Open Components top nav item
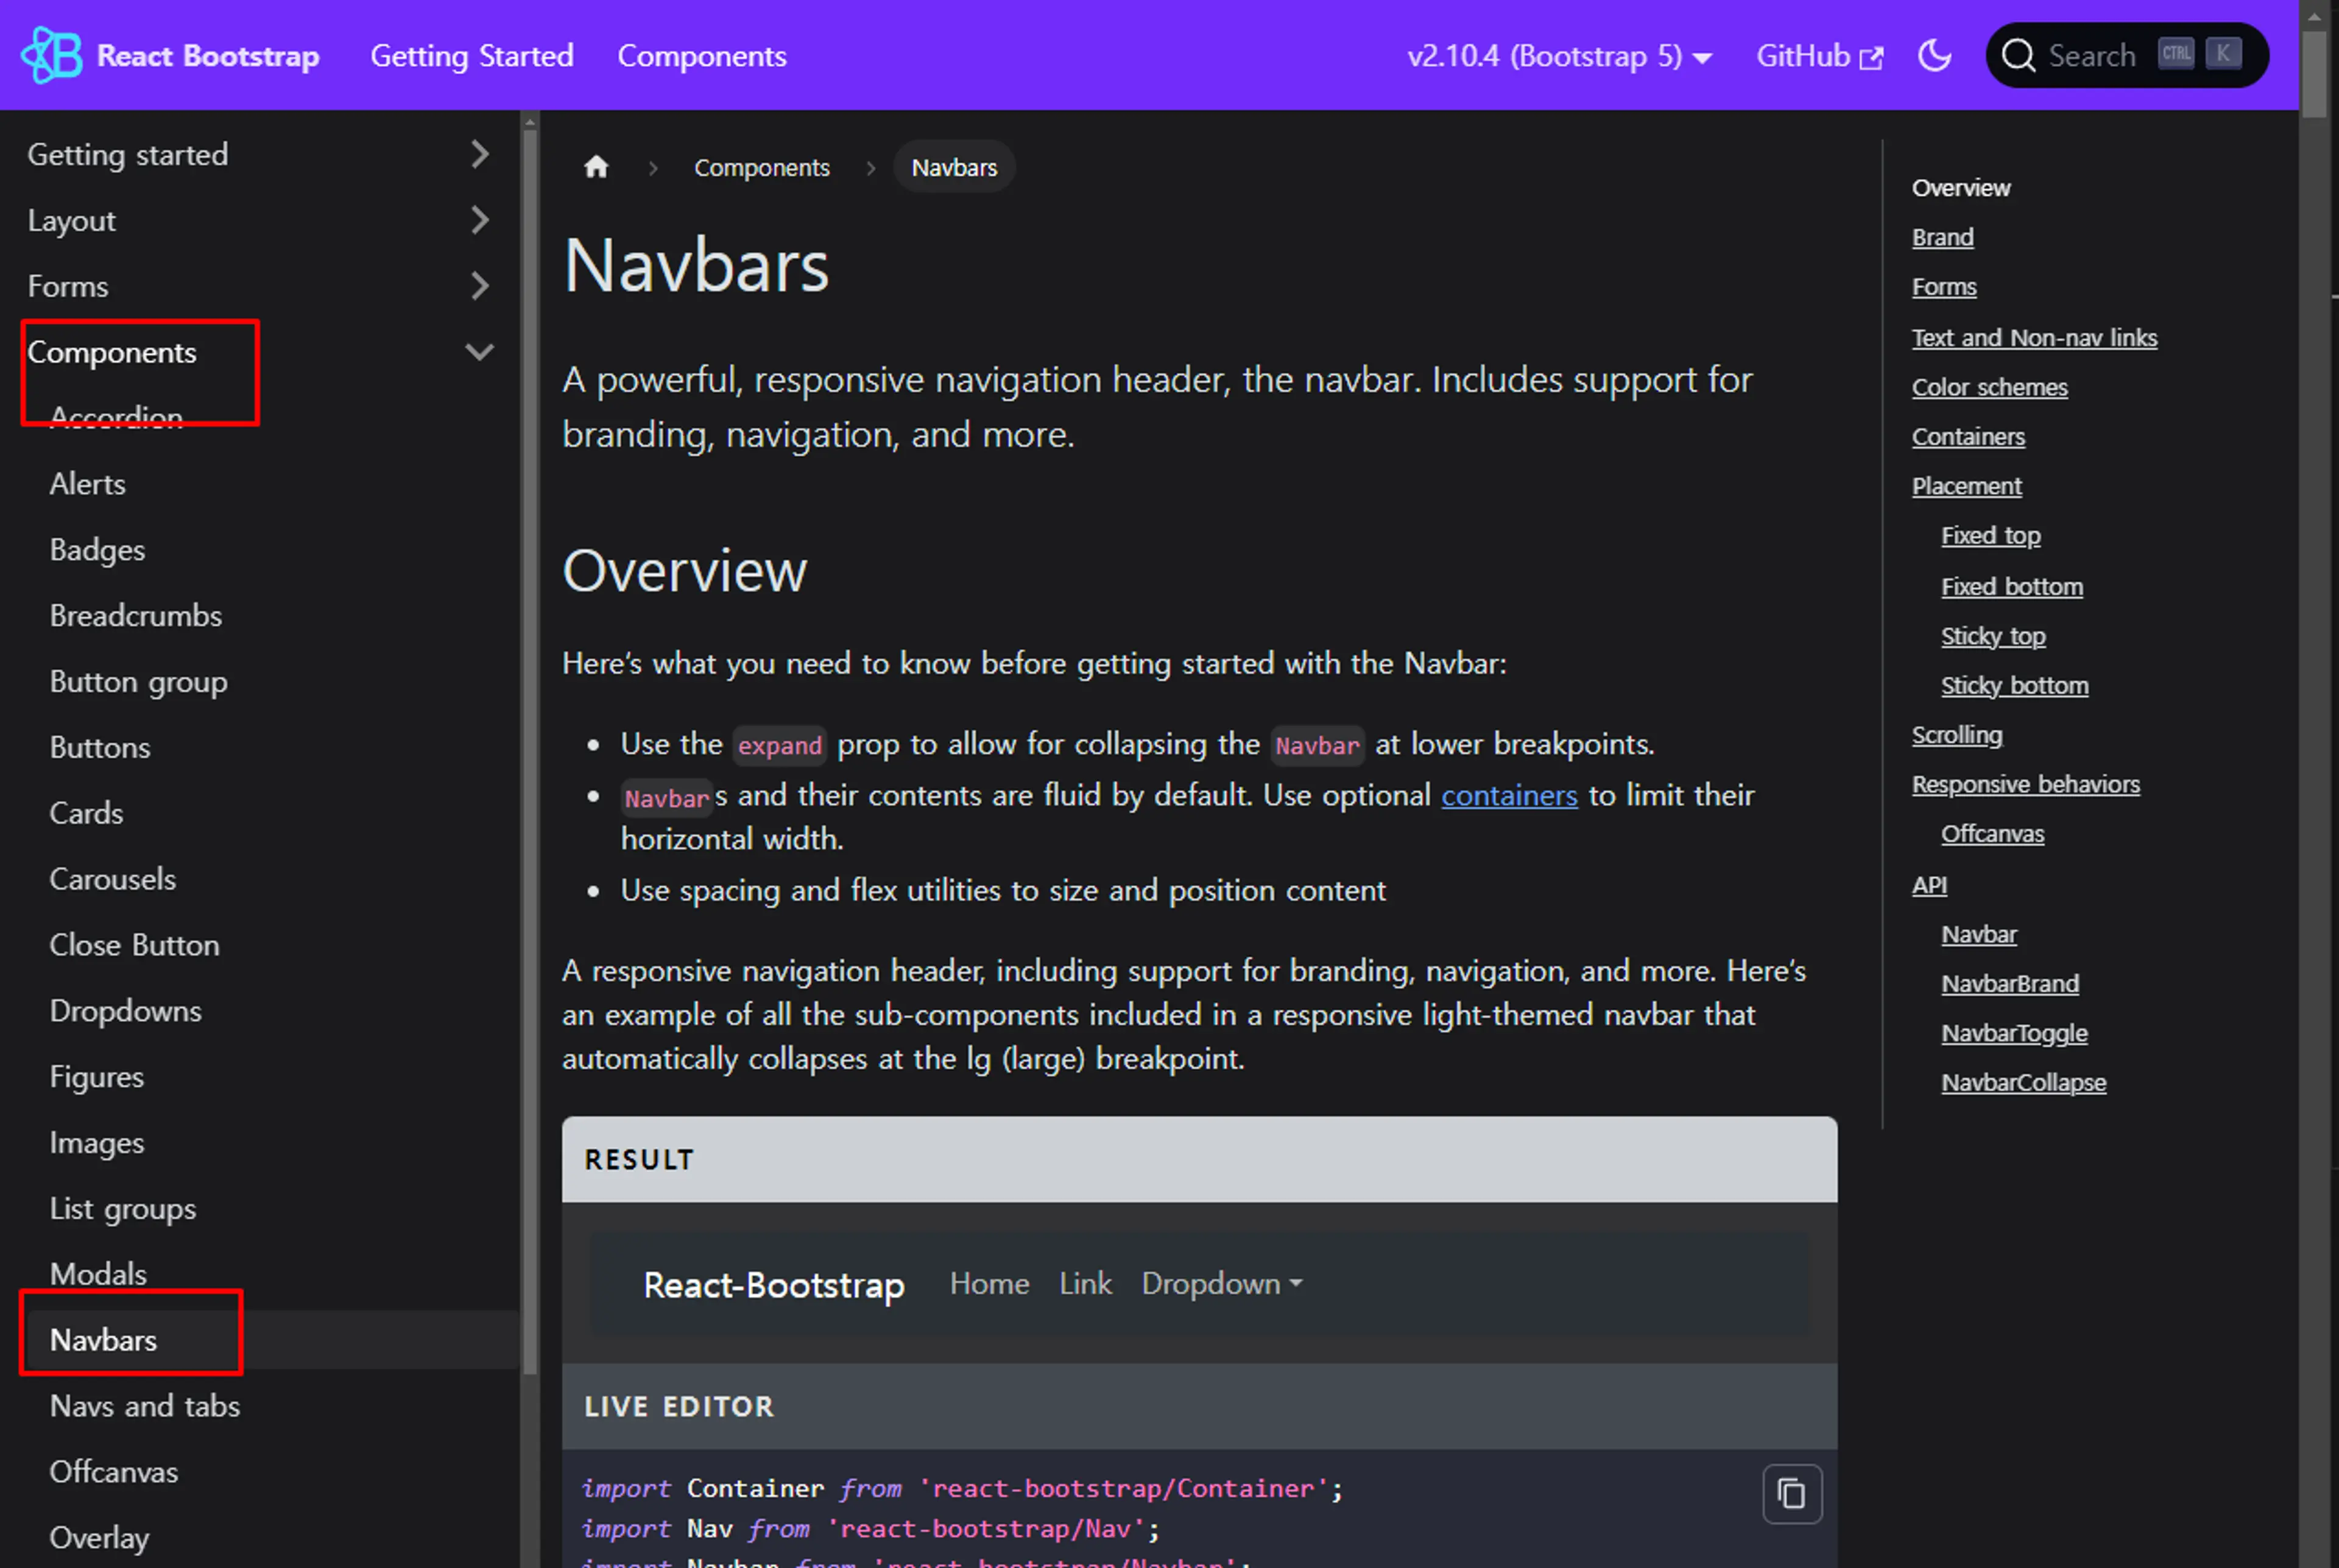Image resolution: width=2339 pixels, height=1568 pixels. [702, 56]
